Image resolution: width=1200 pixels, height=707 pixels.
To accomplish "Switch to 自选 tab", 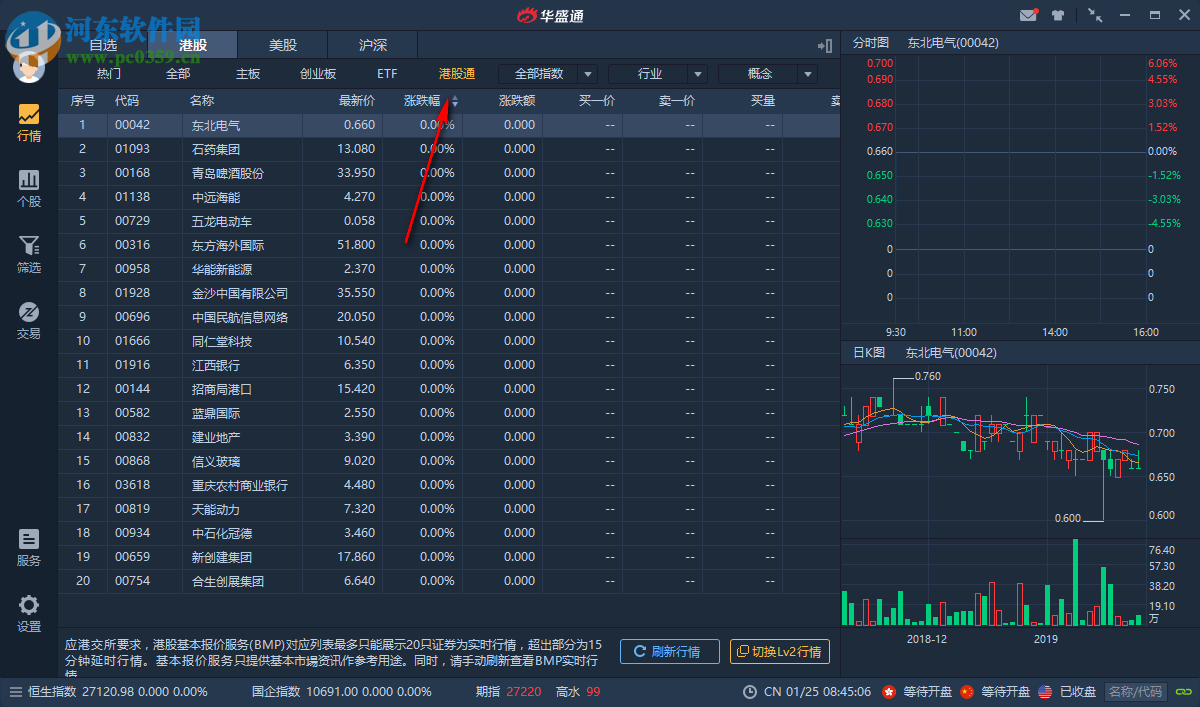I will point(103,45).
